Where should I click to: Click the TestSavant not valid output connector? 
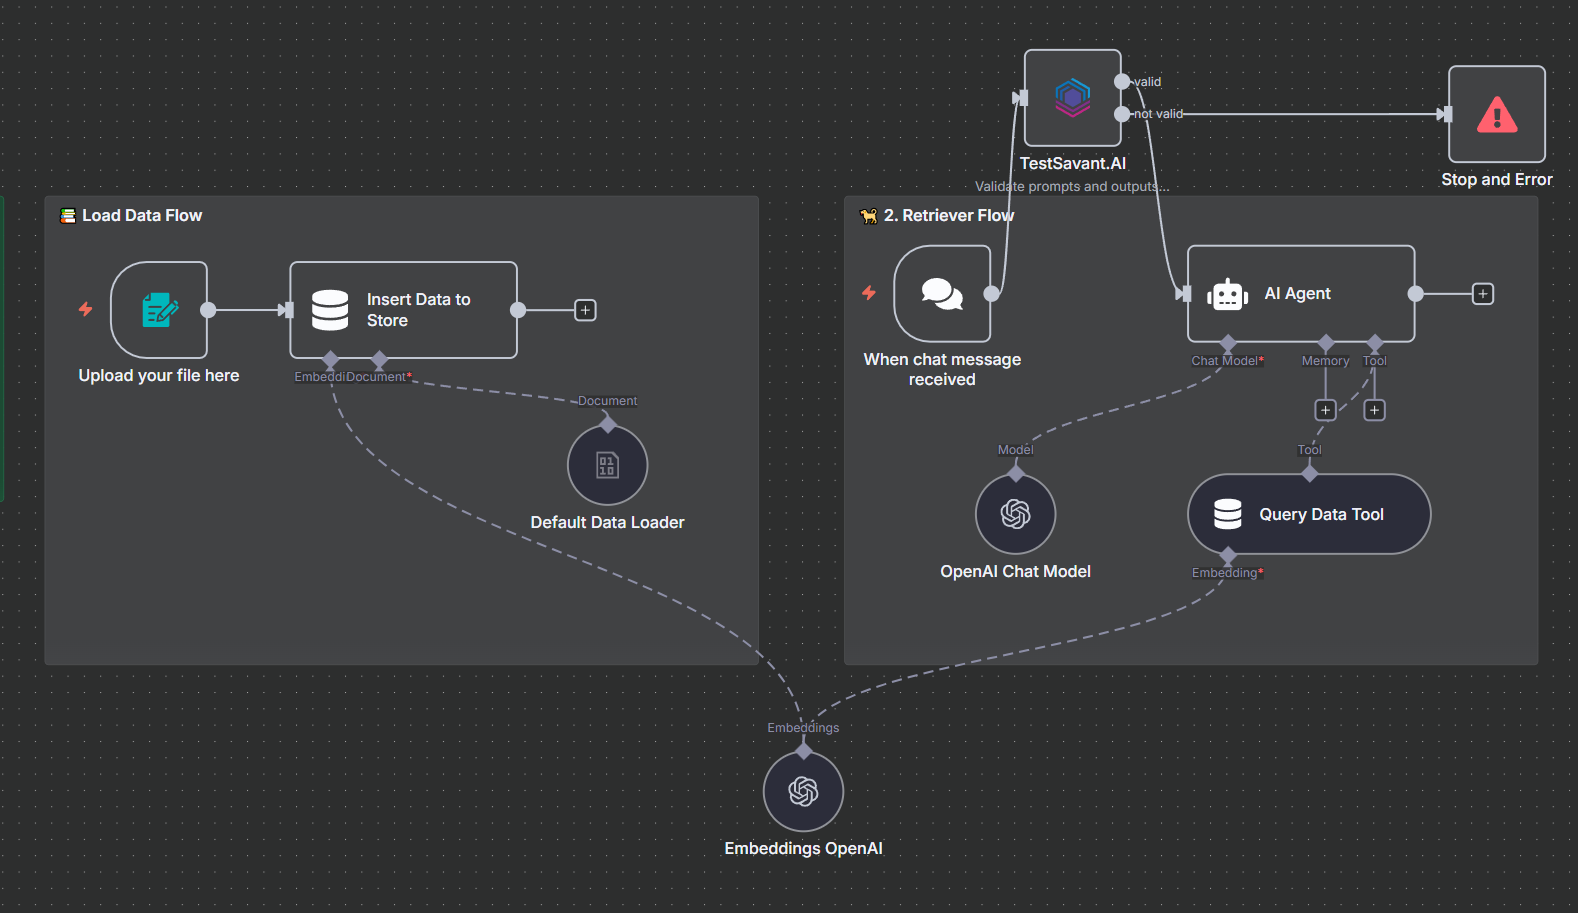[x=1122, y=114]
